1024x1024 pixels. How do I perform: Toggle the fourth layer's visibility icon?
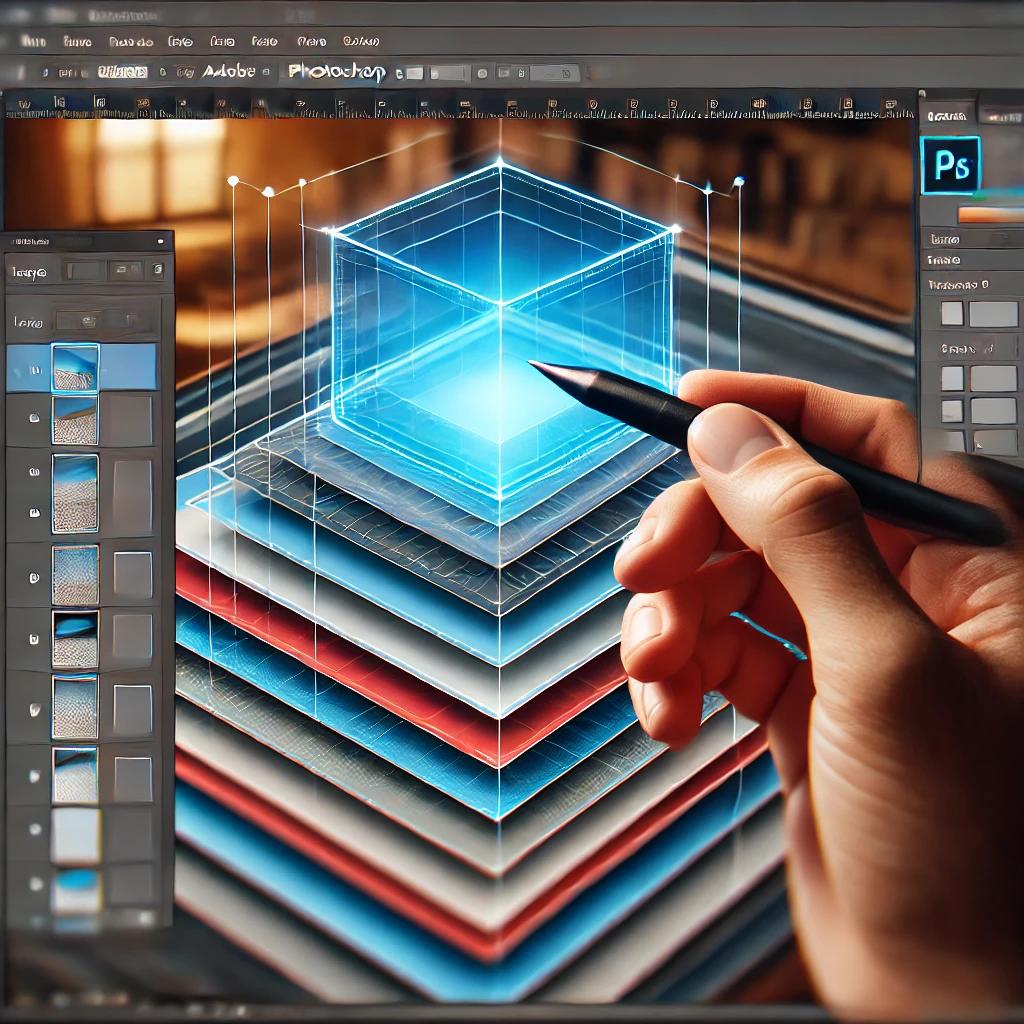click(x=34, y=577)
